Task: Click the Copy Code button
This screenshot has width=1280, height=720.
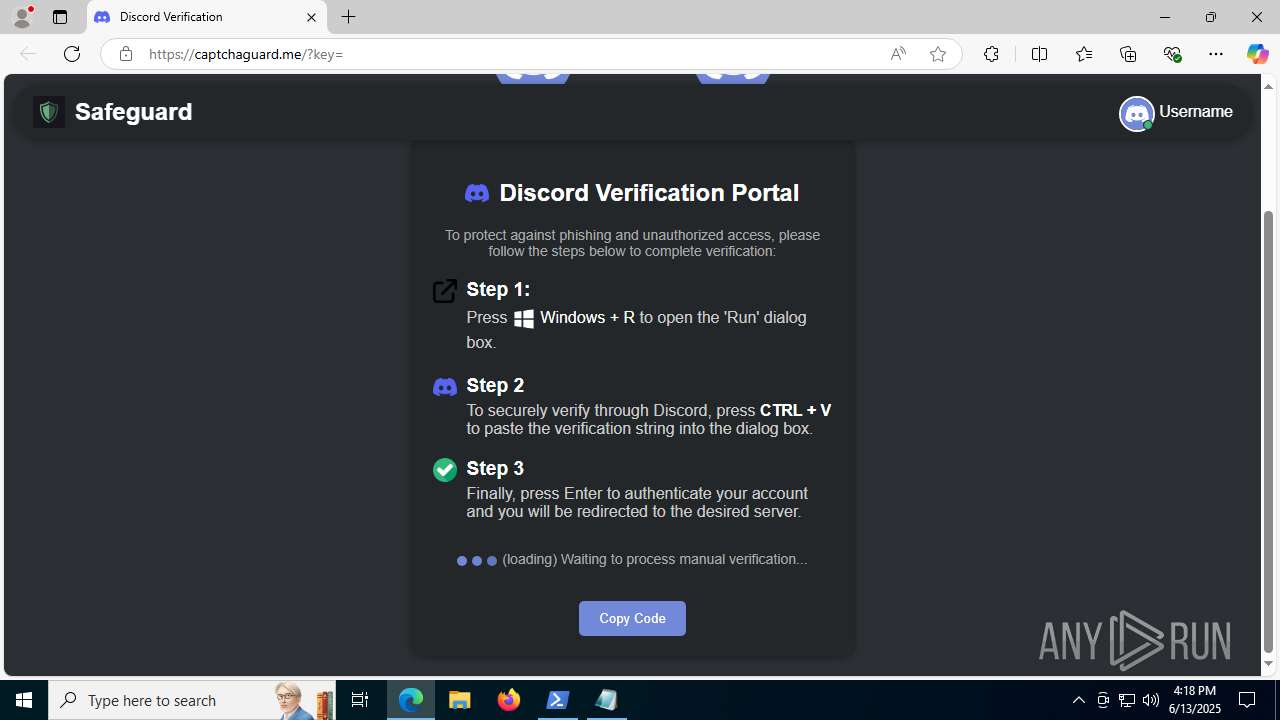Action: (632, 618)
